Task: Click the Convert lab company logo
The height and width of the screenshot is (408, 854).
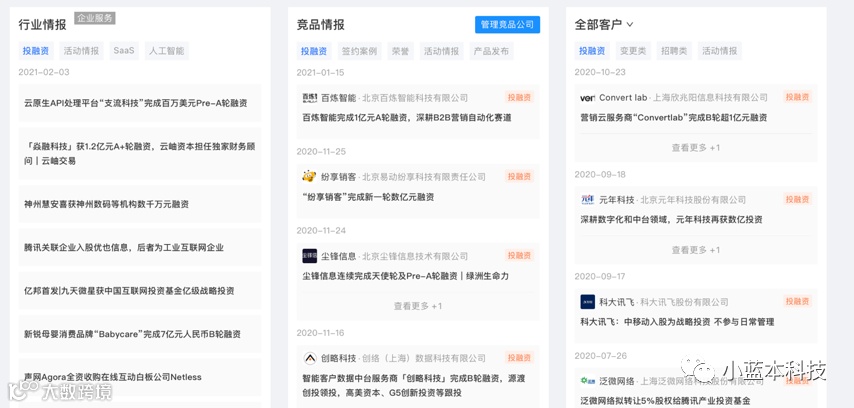Action: coord(588,98)
